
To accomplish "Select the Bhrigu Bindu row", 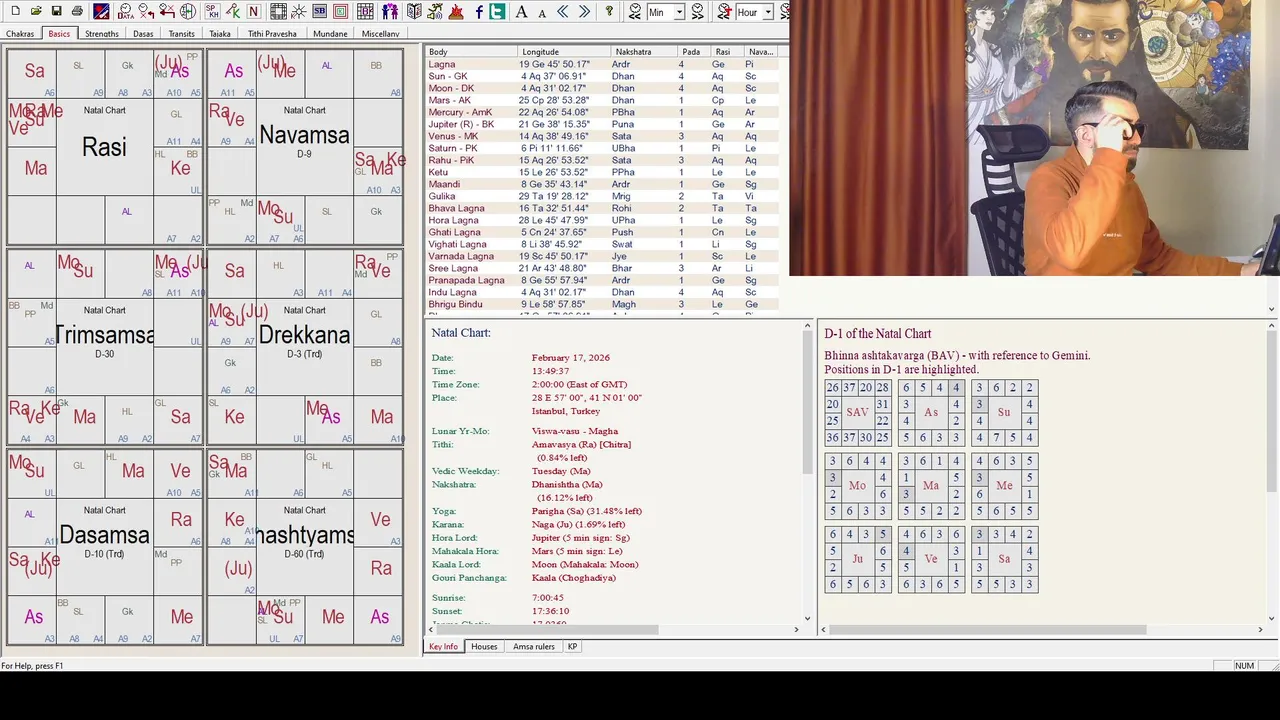I will point(600,304).
